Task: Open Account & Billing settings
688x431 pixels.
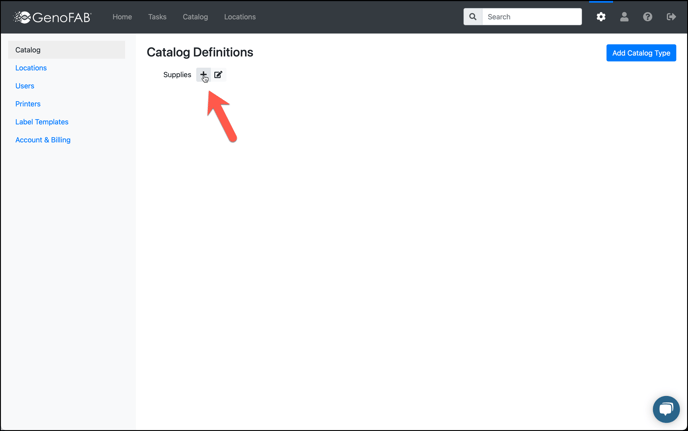Action: [x=43, y=140]
